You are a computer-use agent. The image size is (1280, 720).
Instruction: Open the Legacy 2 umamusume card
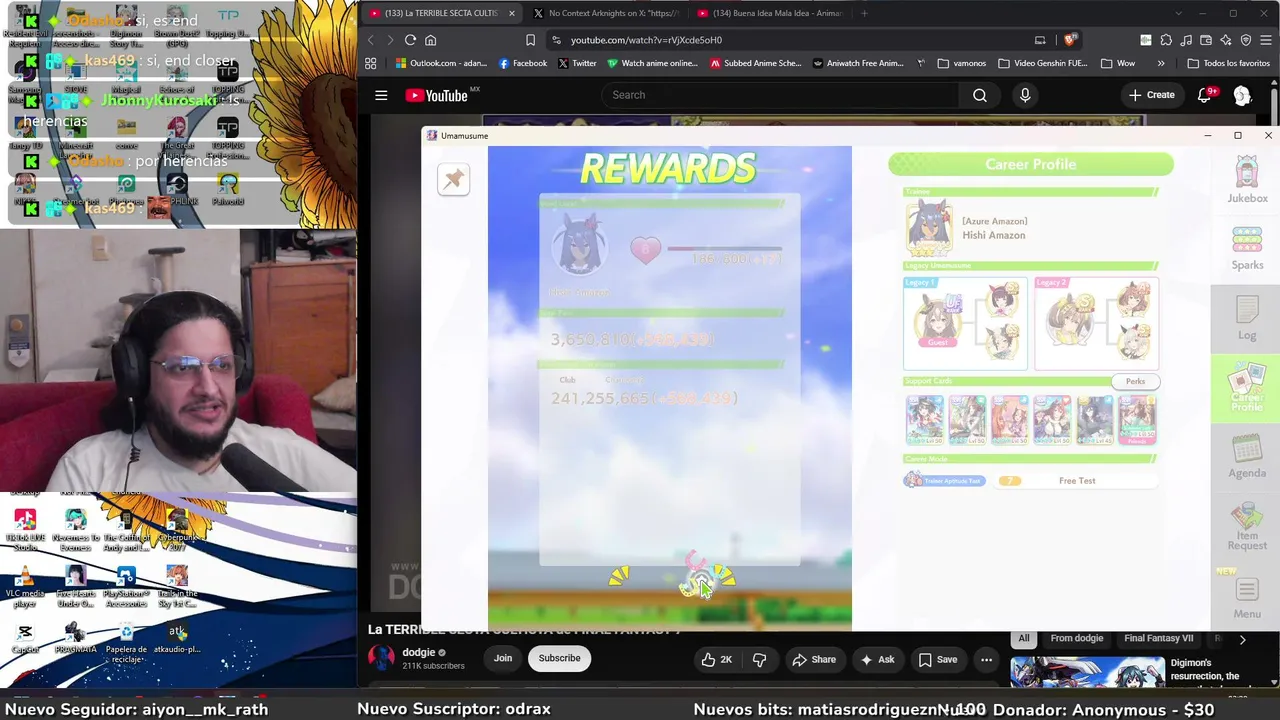(x=1096, y=323)
